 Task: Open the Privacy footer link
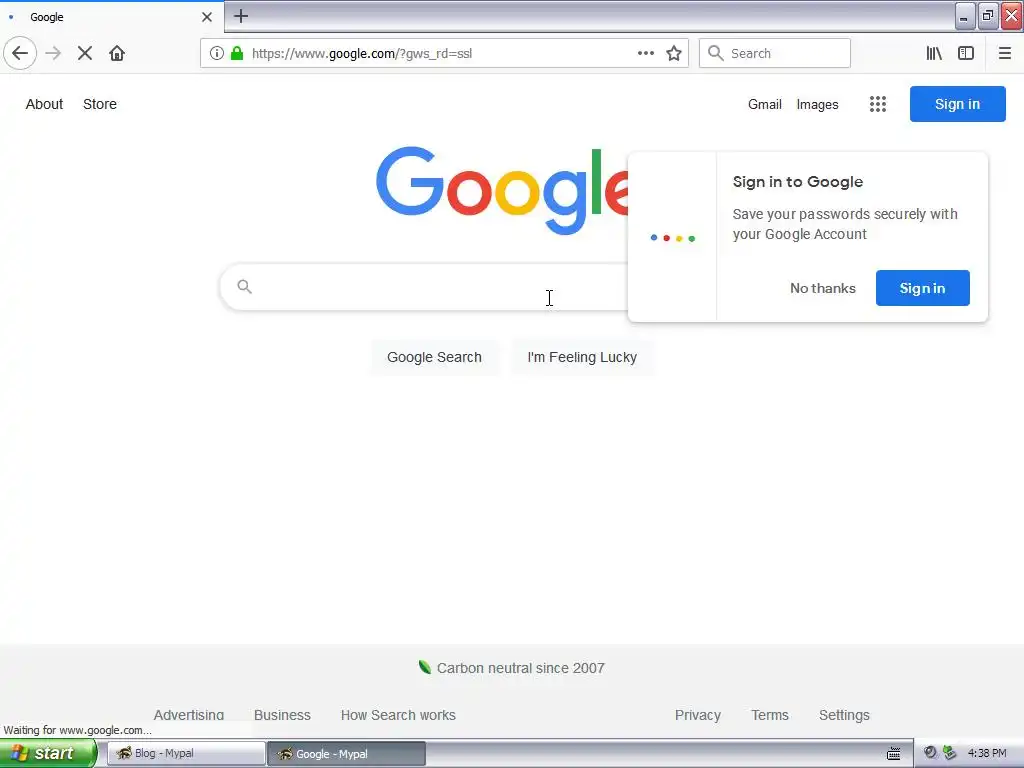pos(697,715)
